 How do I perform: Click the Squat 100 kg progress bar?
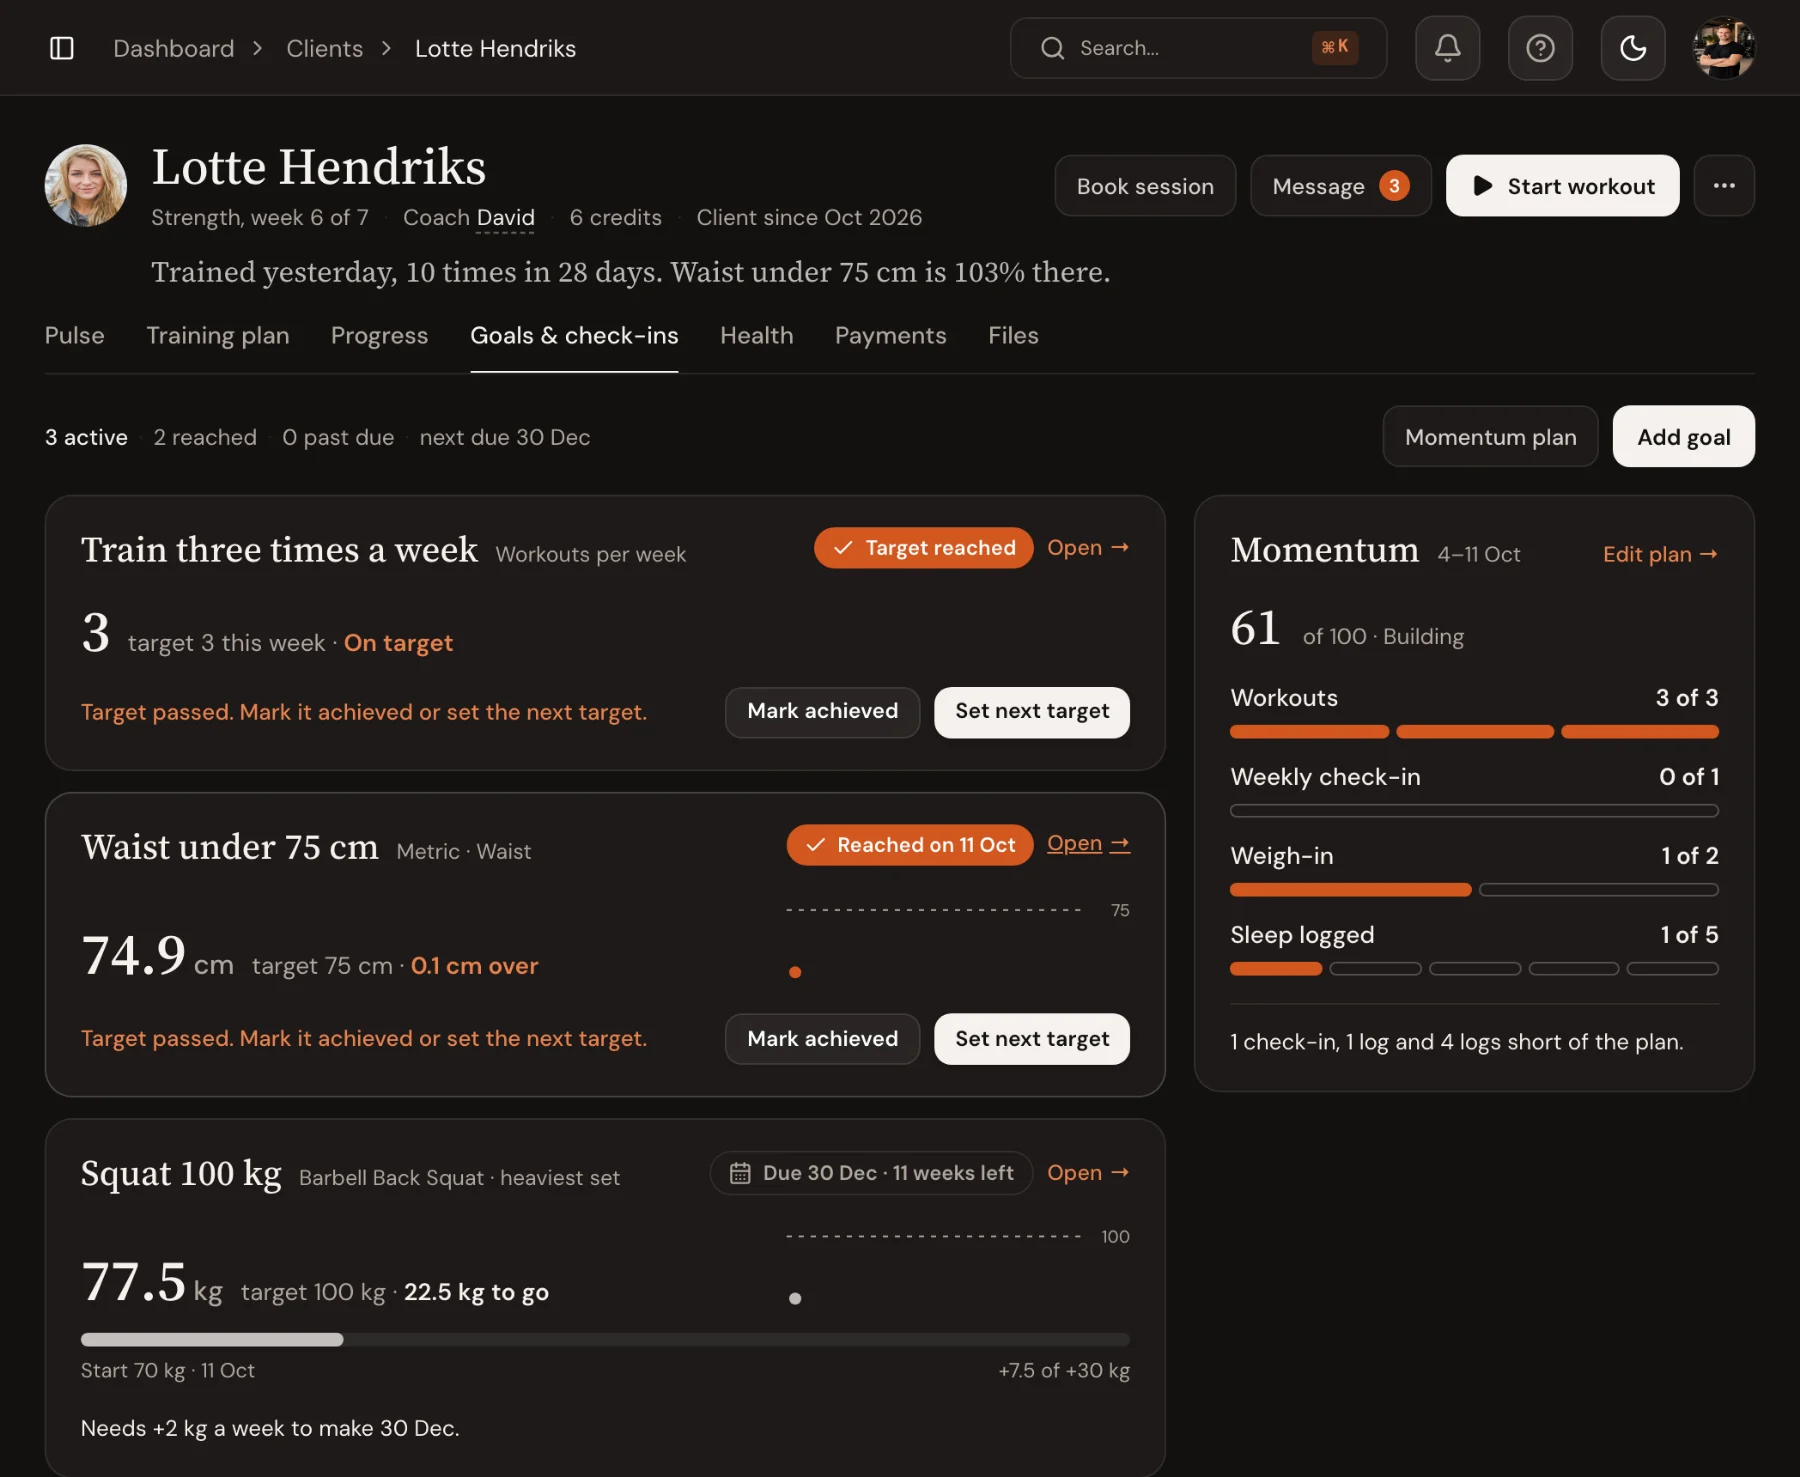(x=605, y=1340)
